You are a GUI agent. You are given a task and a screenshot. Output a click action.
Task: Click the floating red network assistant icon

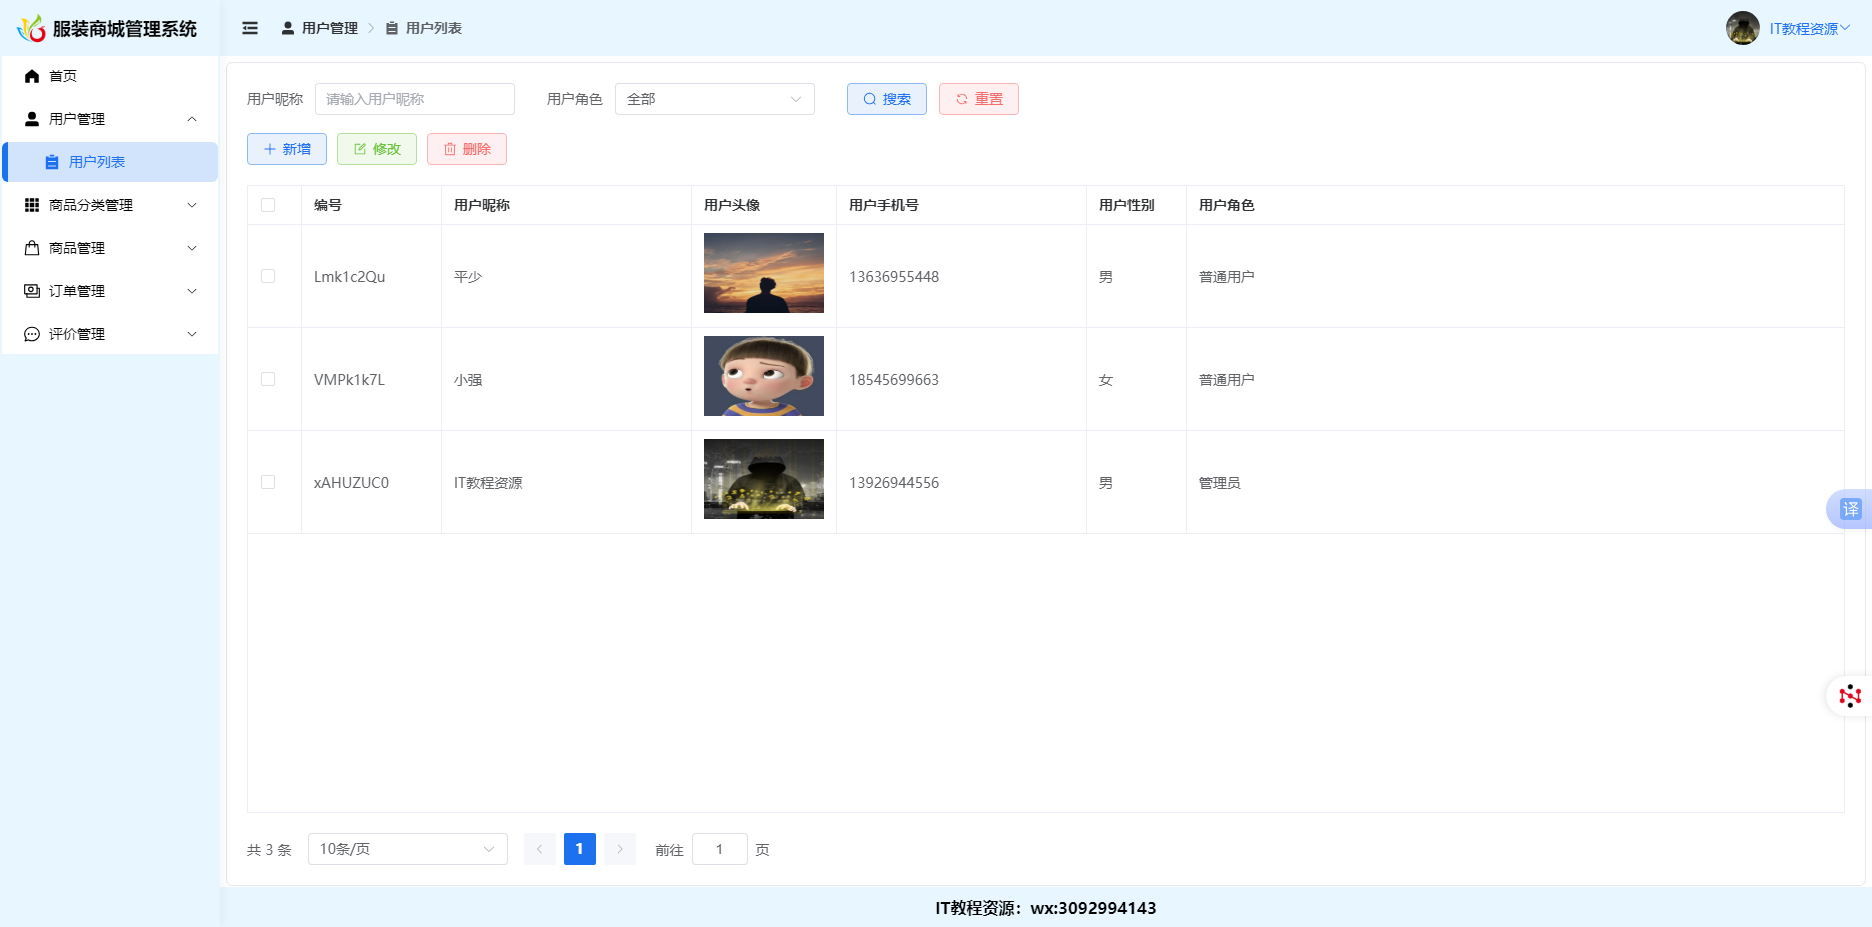(1850, 696)
